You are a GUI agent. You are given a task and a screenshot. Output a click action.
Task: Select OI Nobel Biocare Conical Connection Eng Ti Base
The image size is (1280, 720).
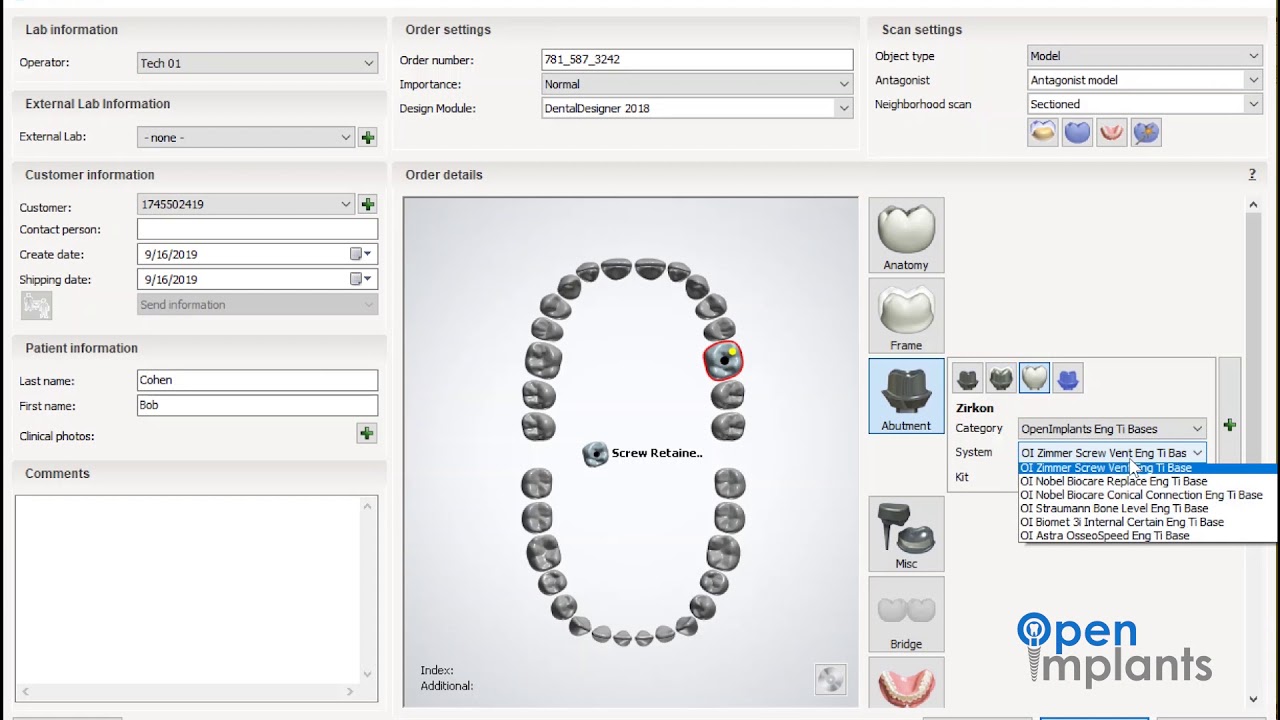pyautogui.click(x=1147, y=495)
